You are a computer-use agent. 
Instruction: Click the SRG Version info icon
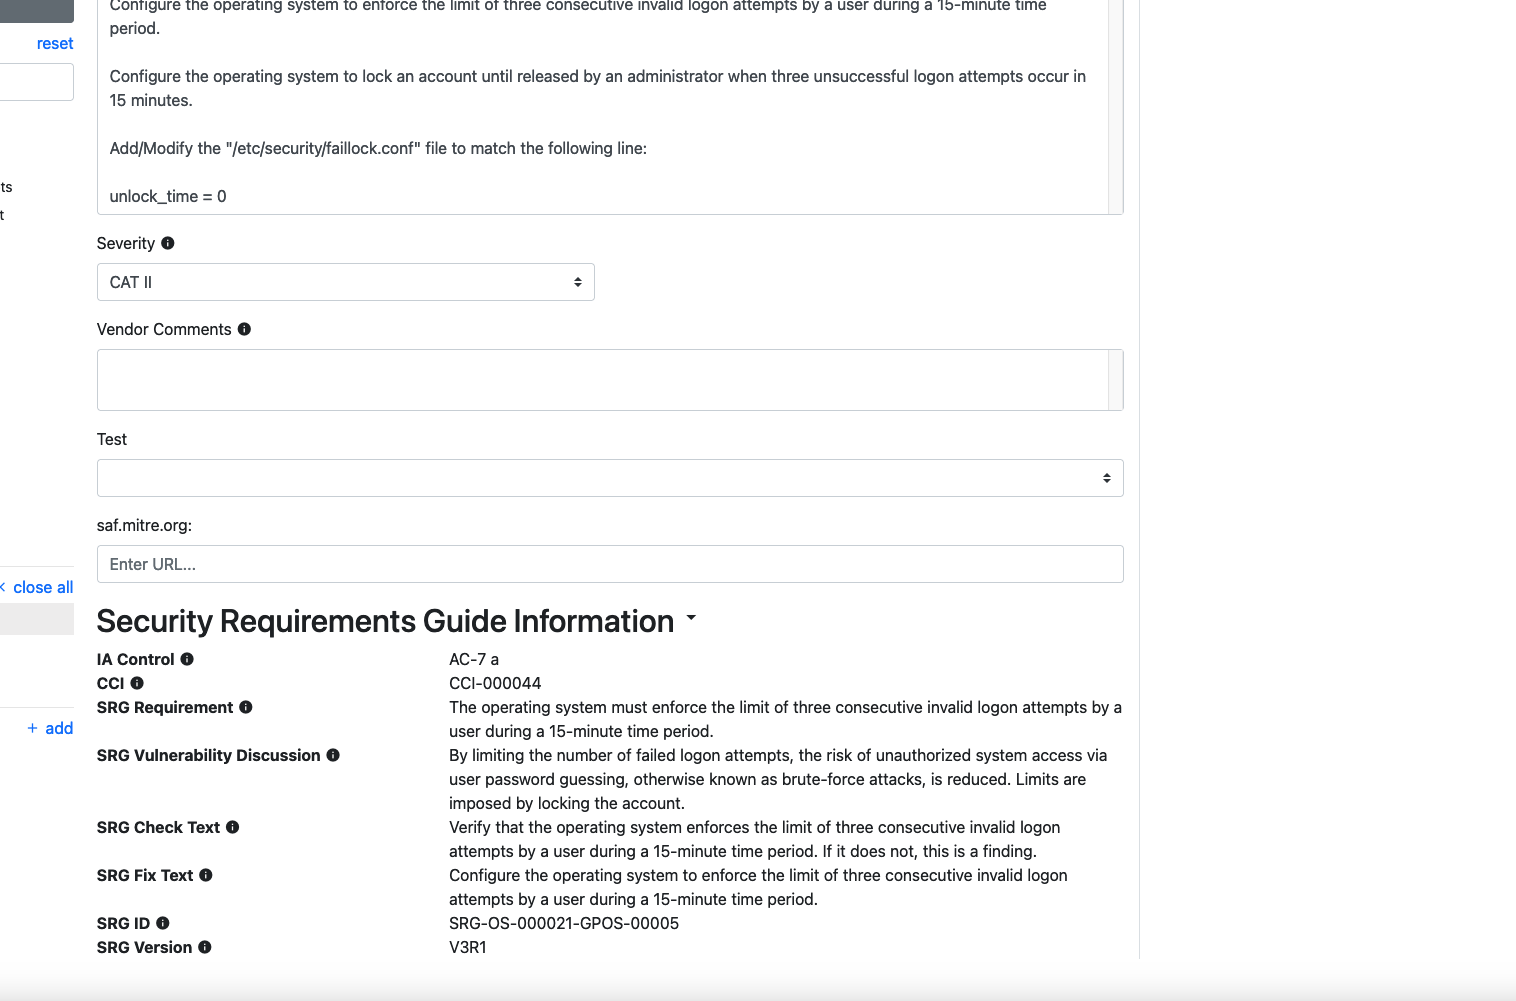[205, 947]
